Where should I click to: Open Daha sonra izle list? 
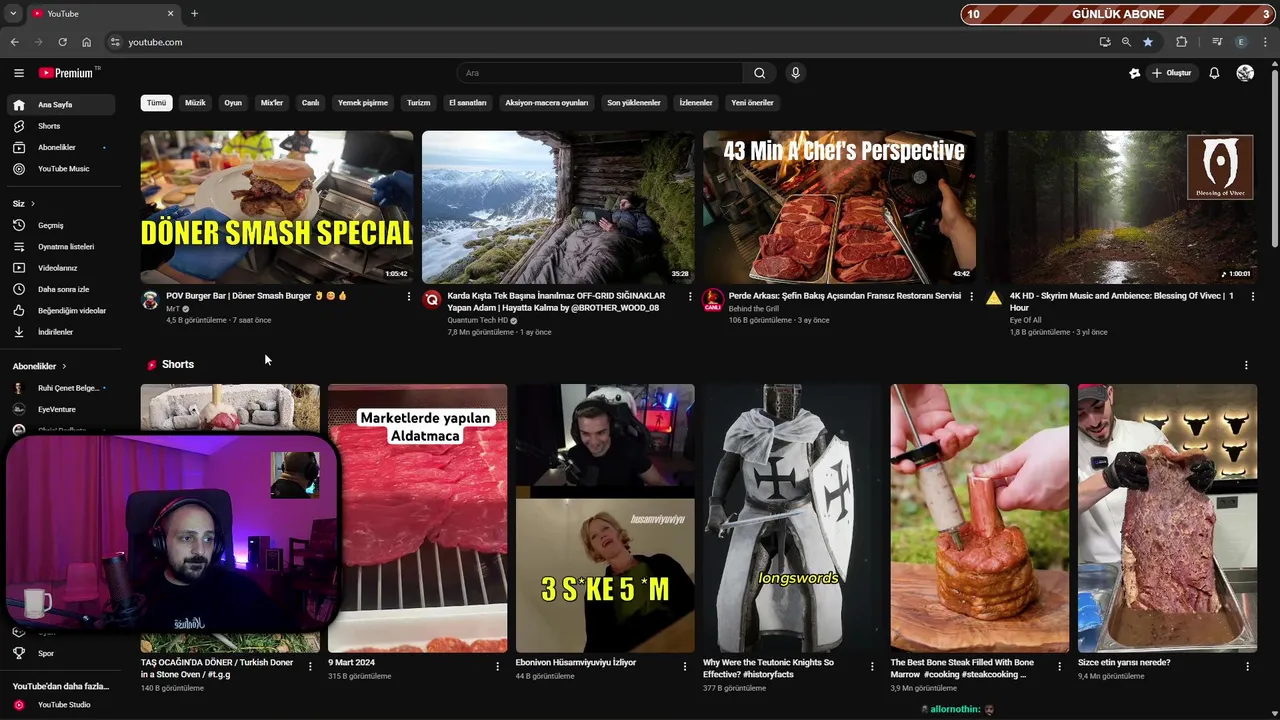tap(61, 289)
